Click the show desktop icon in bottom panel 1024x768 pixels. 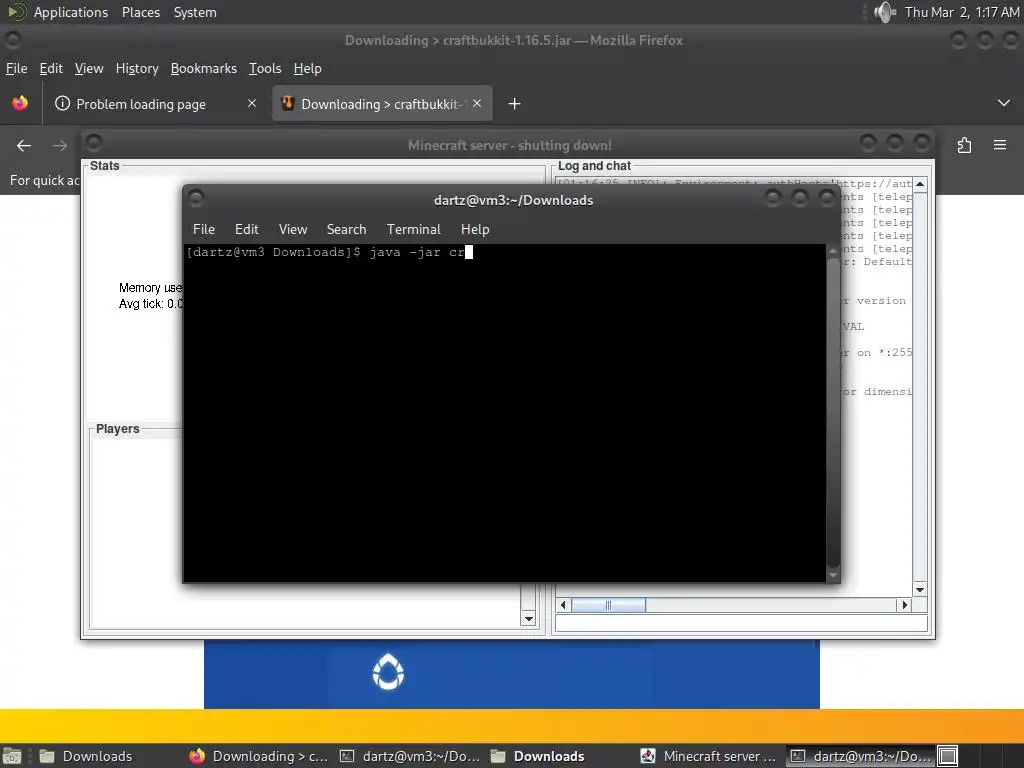click(12, 756)
